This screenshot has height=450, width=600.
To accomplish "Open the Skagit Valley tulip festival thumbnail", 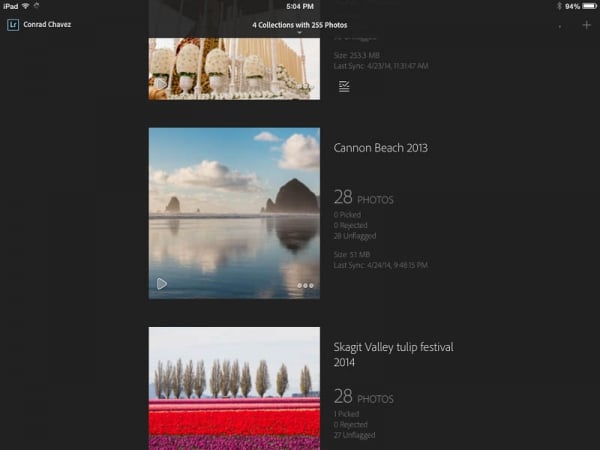I will pyautogui.click(x=234, y=388).
